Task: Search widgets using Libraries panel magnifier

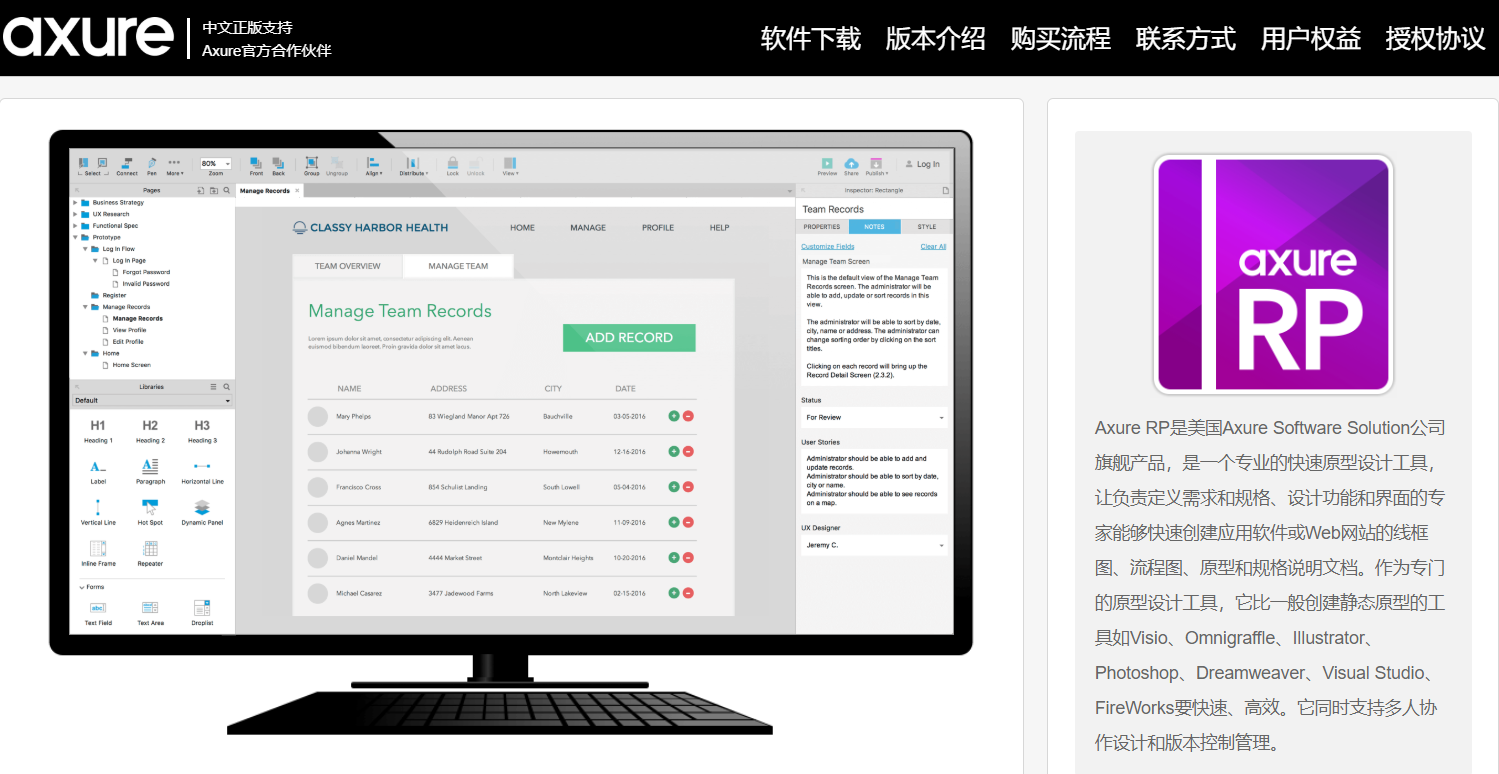Action: [x=227, y=386]
